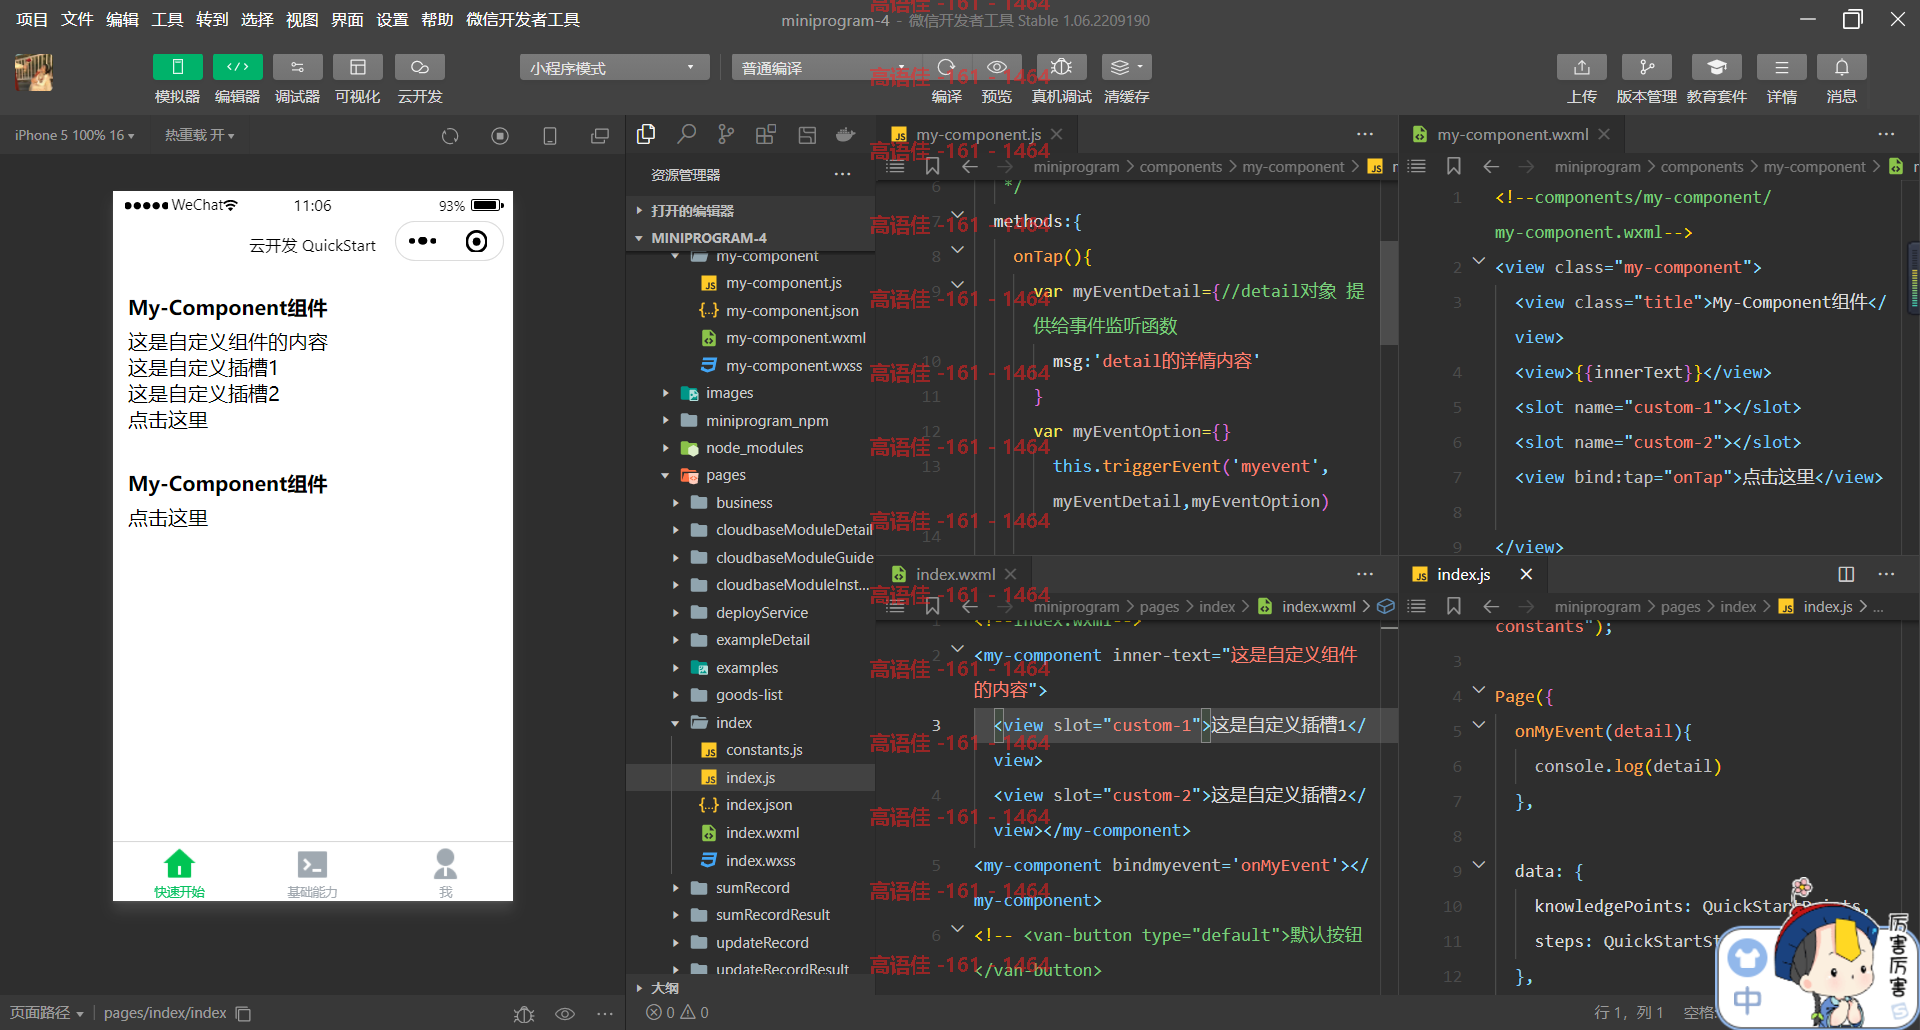Image resolution: width=1920 pixels, height=1030 pixels.
Task: Open project details icon
Action: coord(1781,67)
